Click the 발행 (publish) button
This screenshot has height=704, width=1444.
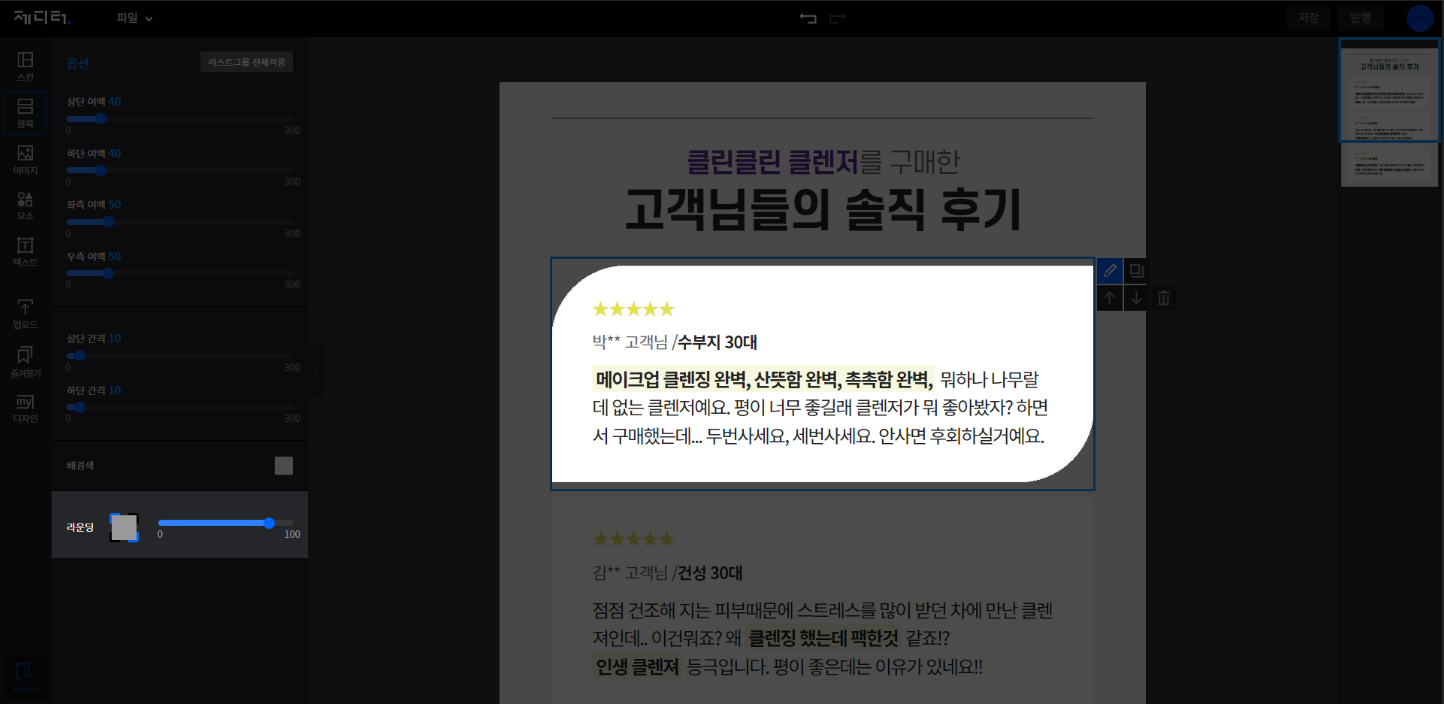click(x=1360, y=18)
